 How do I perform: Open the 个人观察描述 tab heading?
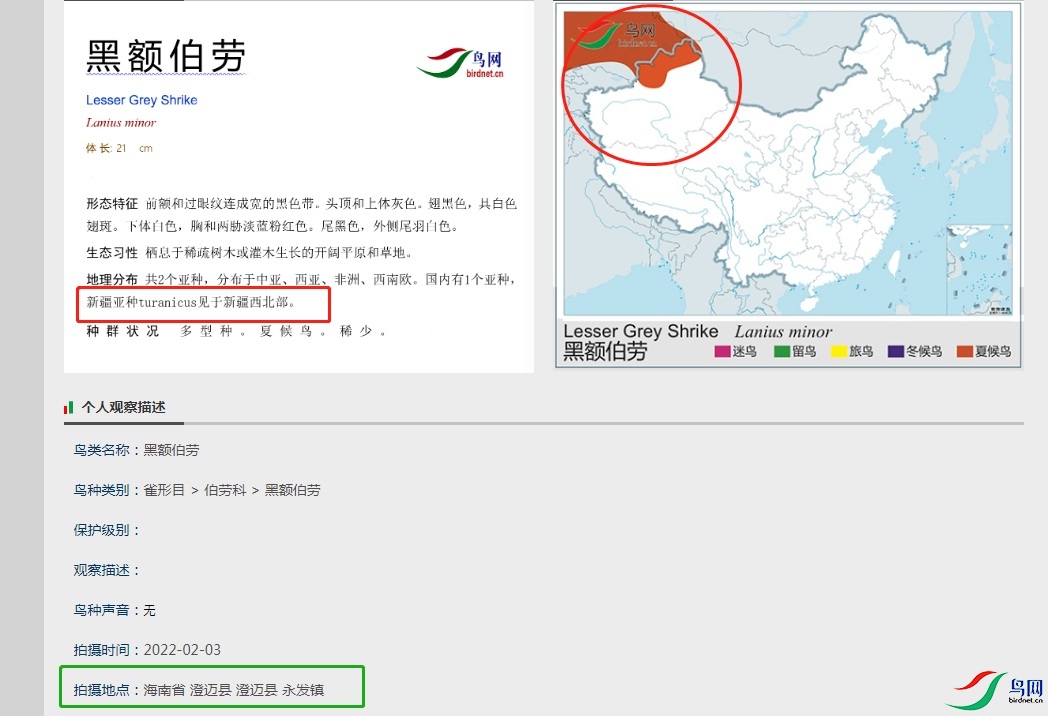(x=123, y=407)
